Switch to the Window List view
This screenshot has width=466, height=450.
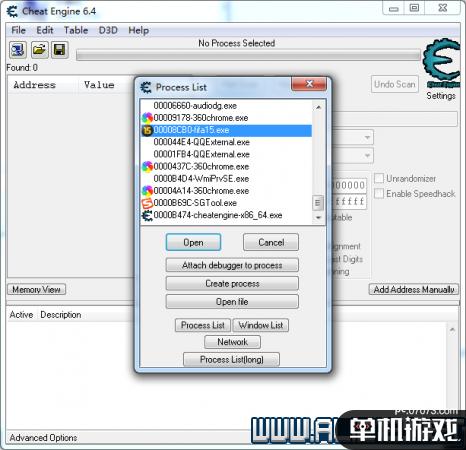261,325
